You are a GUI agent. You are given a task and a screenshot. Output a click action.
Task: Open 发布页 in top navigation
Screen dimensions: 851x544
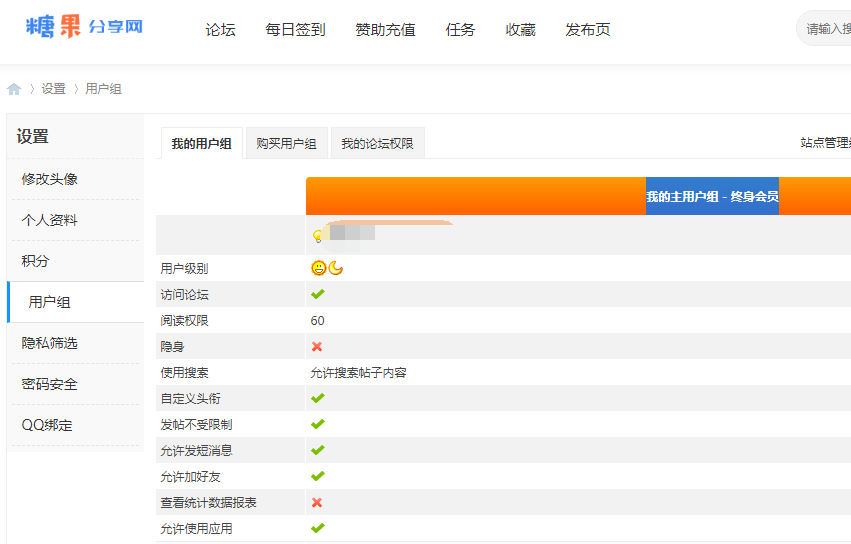tap(588, 30)
